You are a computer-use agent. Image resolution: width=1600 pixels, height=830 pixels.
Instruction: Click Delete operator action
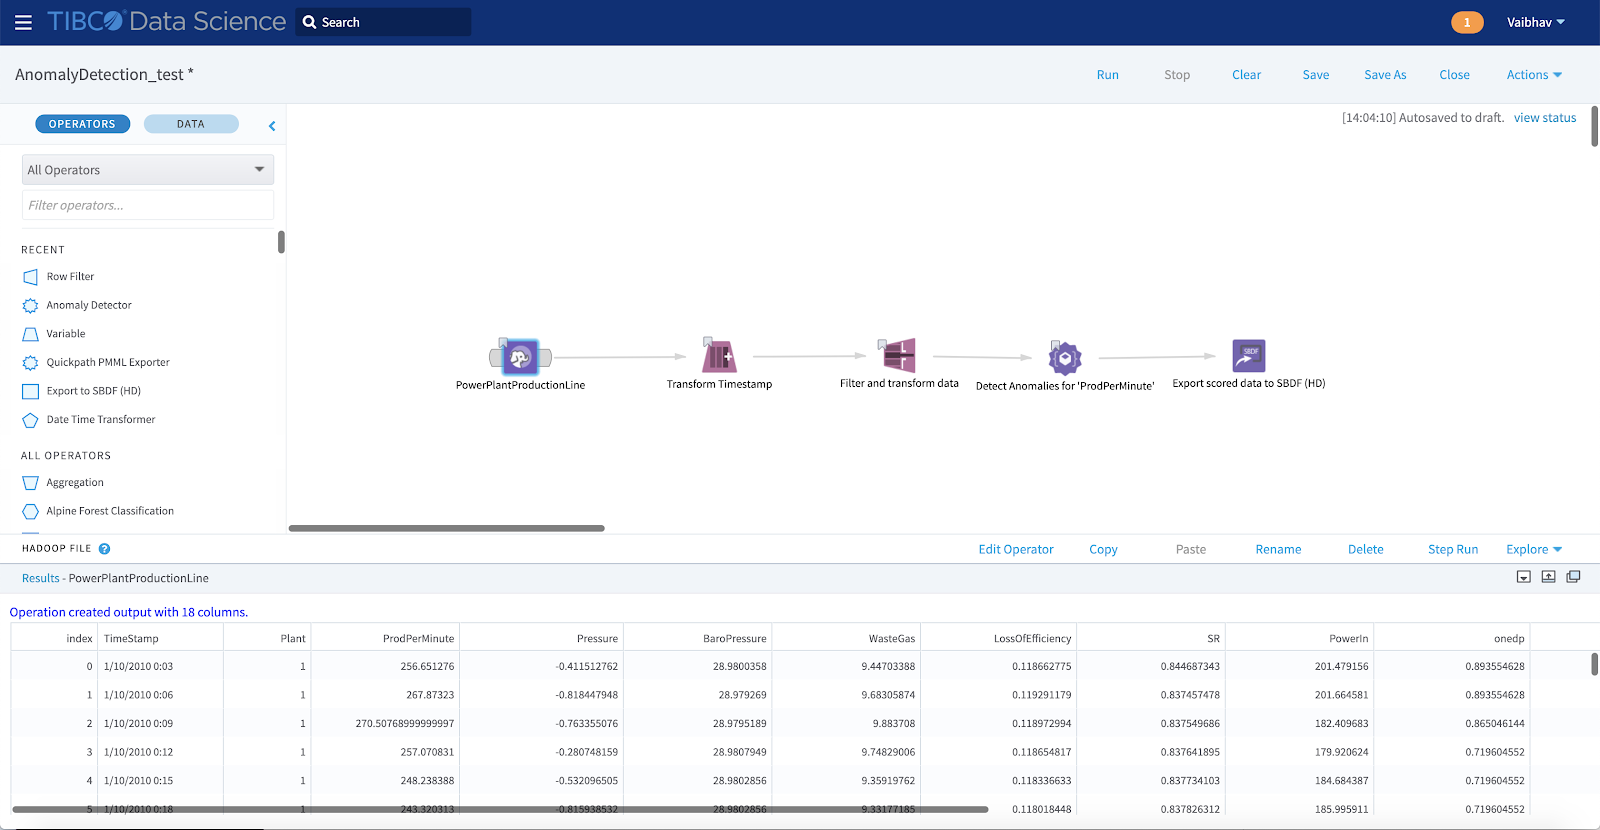[x=1366, y=549]
